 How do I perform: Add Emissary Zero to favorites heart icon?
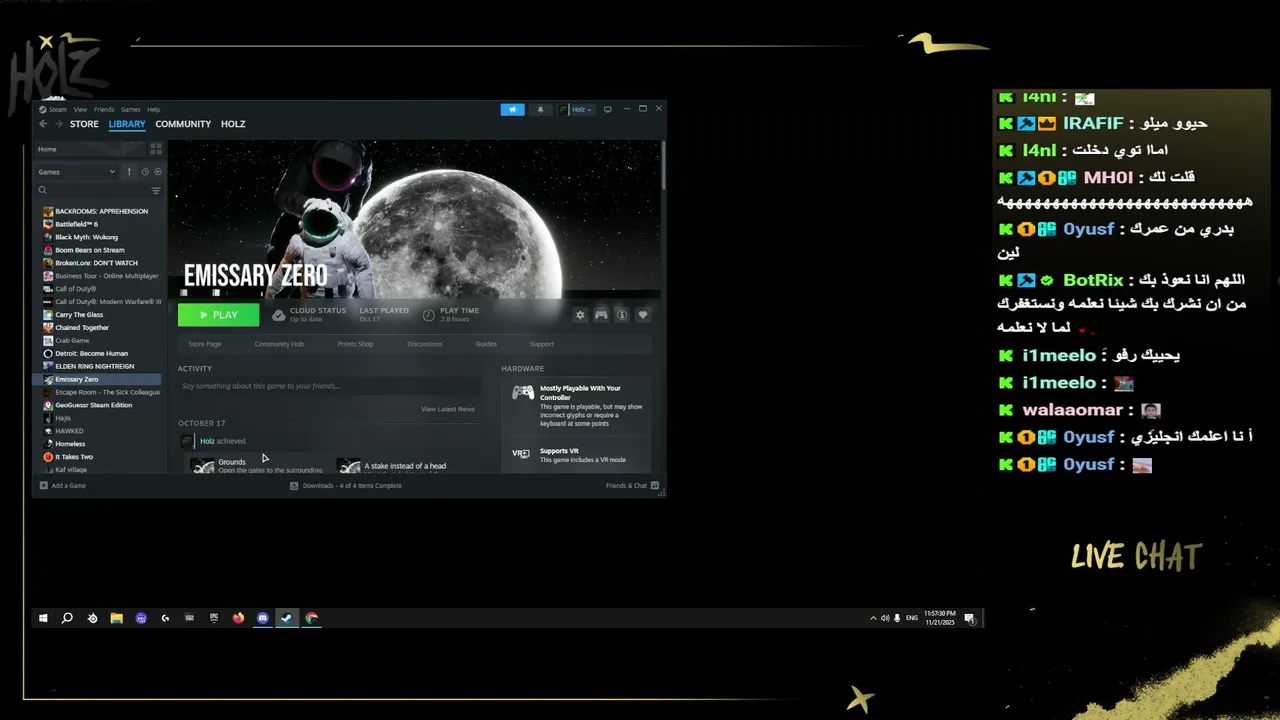(643, 315)
